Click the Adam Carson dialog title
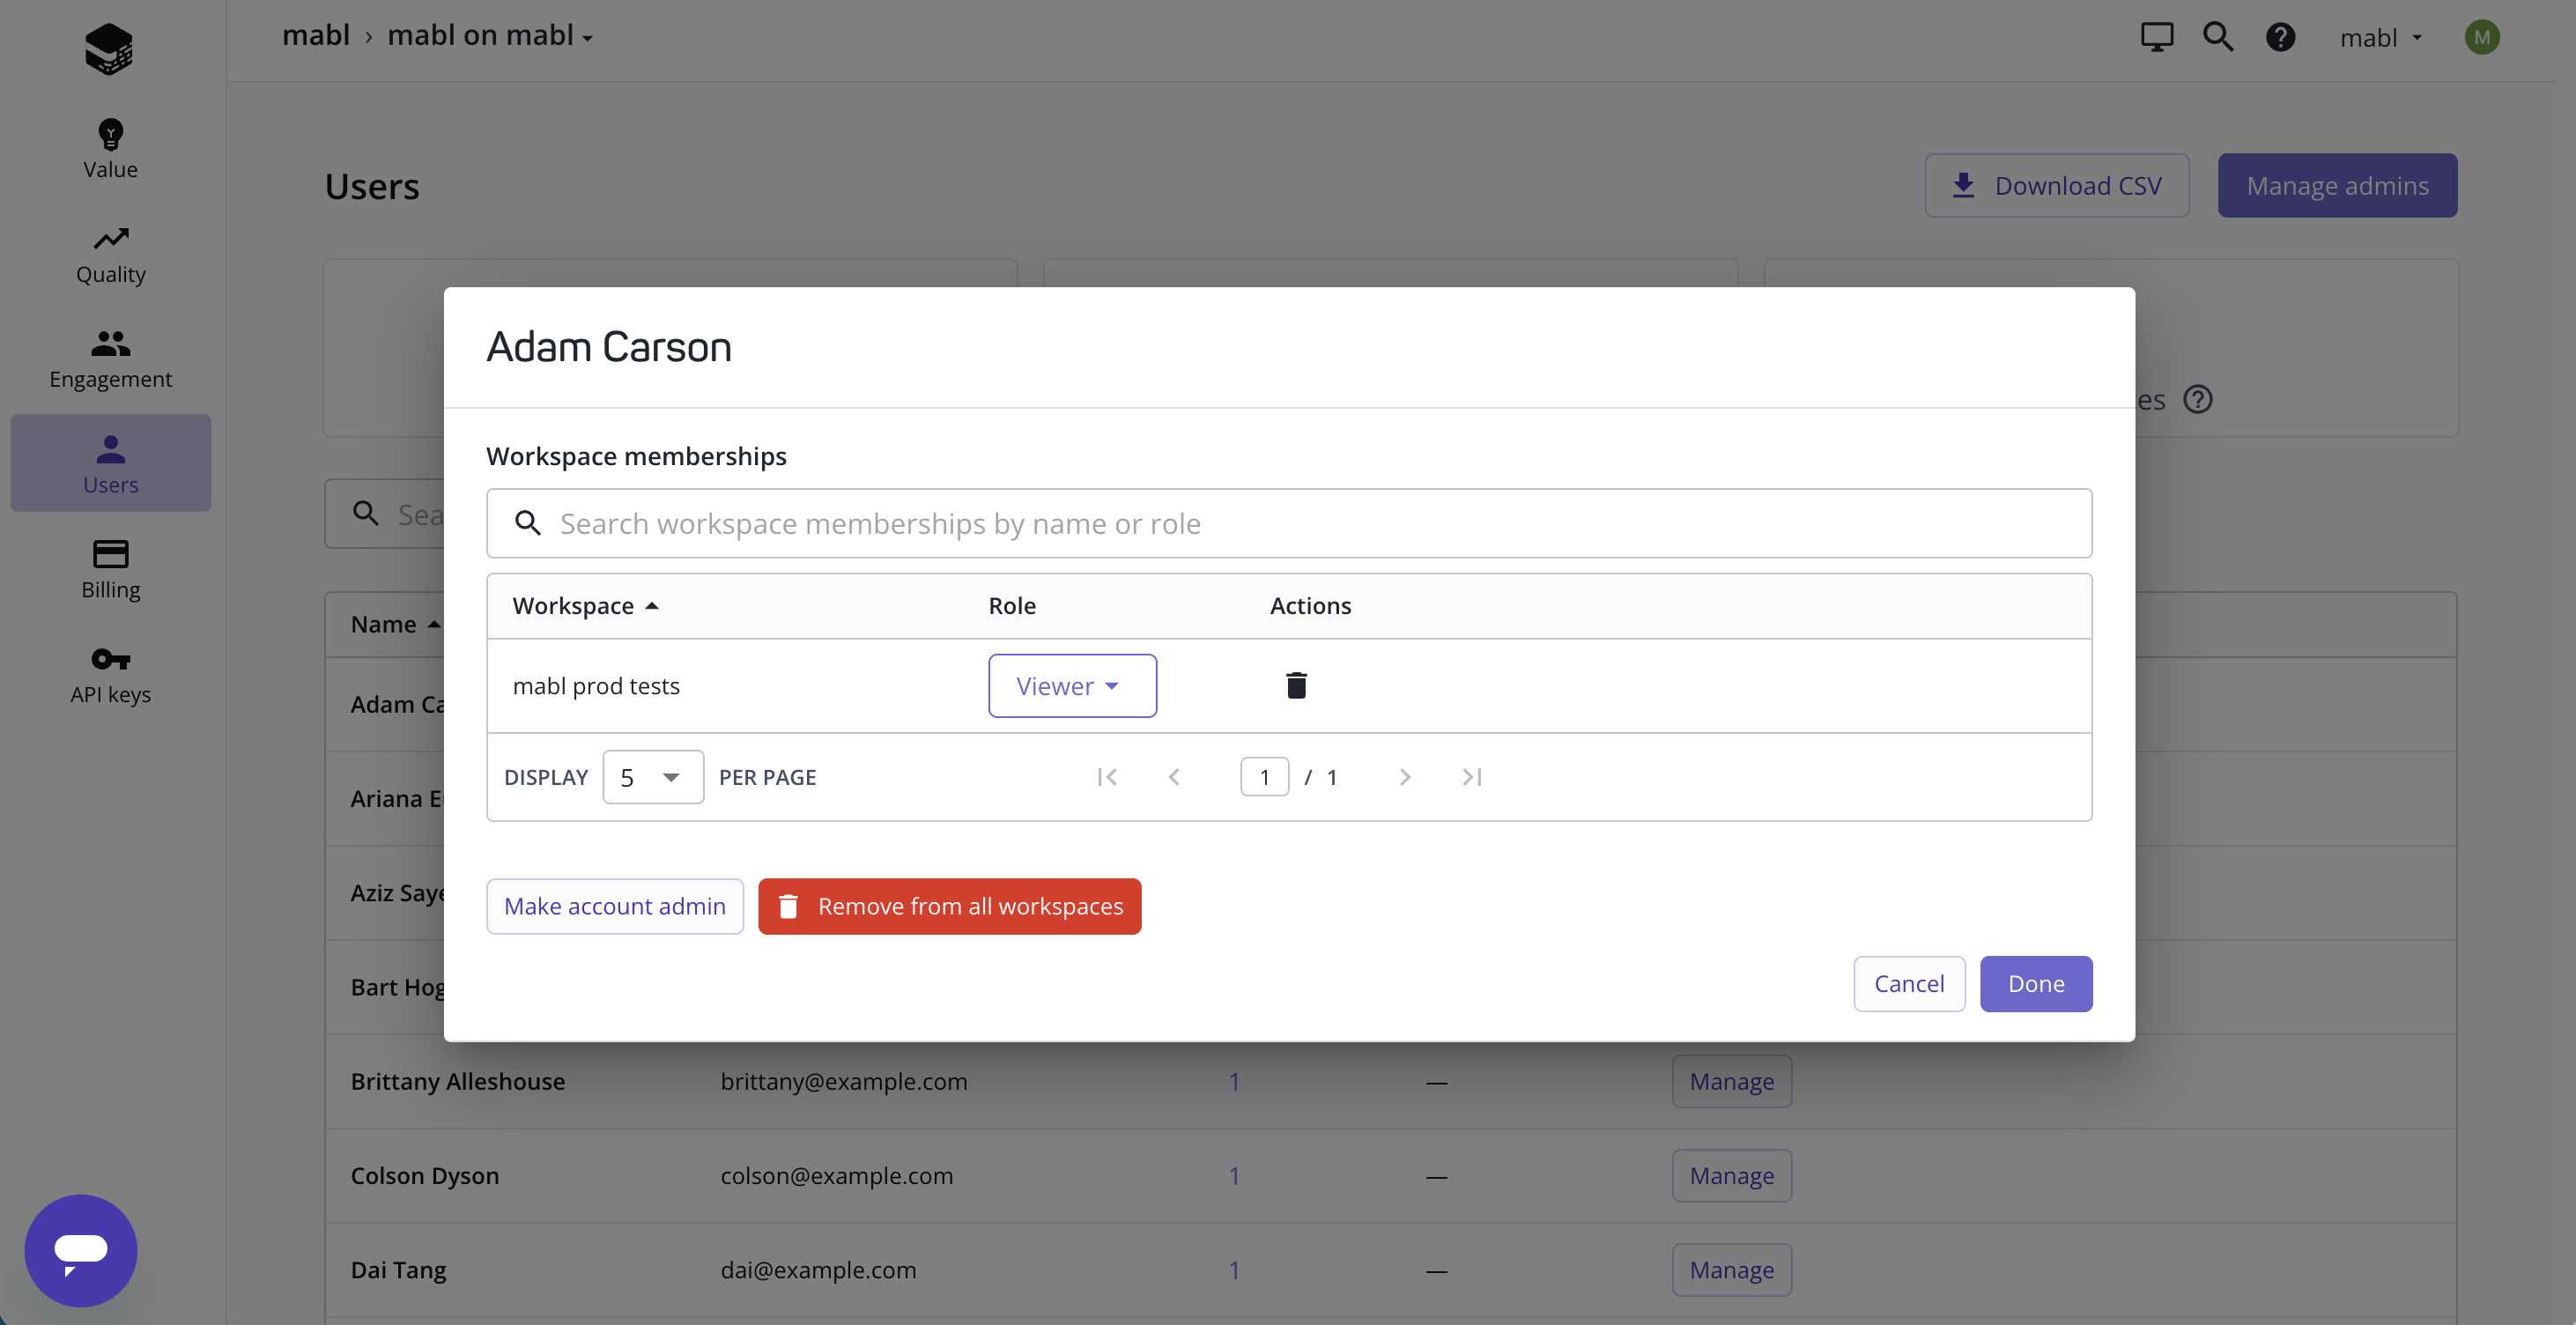Screen dimensions: 2576x1325 [609, 347]
